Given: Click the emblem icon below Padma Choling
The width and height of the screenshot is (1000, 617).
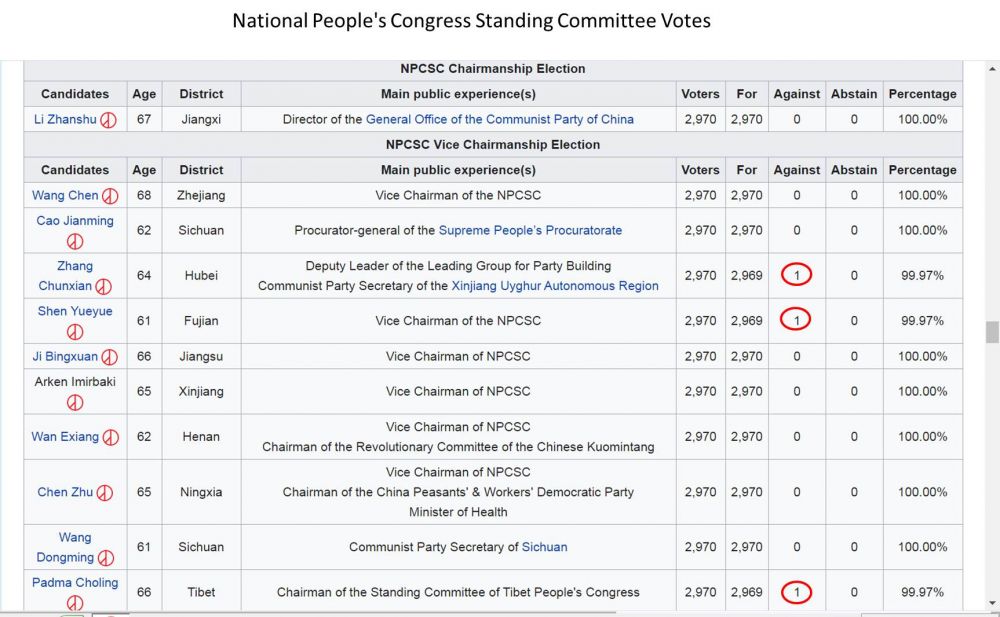Looking at the screenshot, I should click(75, 603).
